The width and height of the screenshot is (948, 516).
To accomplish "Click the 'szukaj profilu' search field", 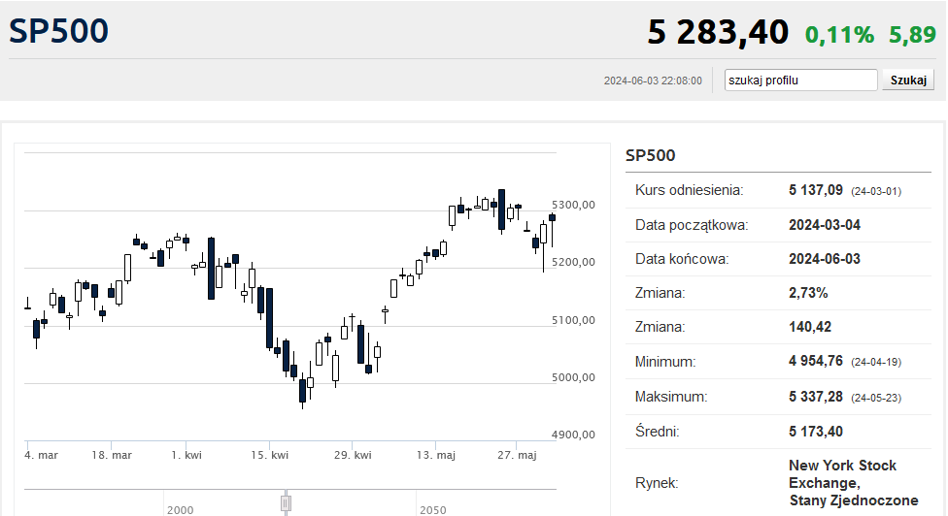I will click(800, 80).
